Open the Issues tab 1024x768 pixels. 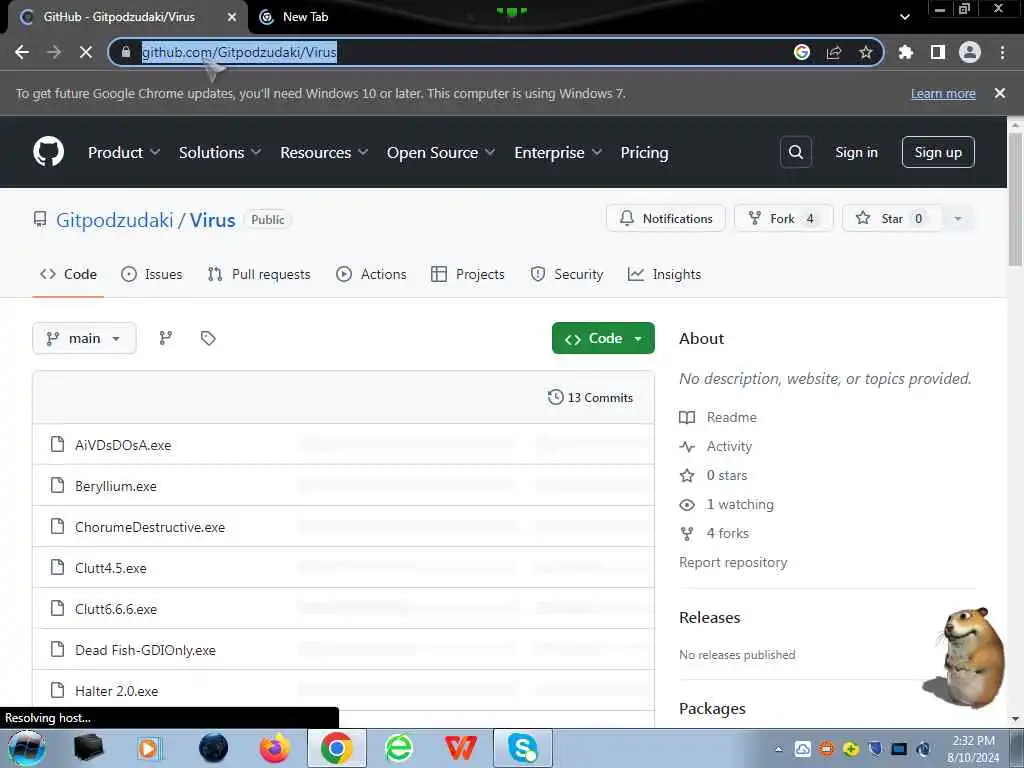pyautogui.click(x=152, y=274)
